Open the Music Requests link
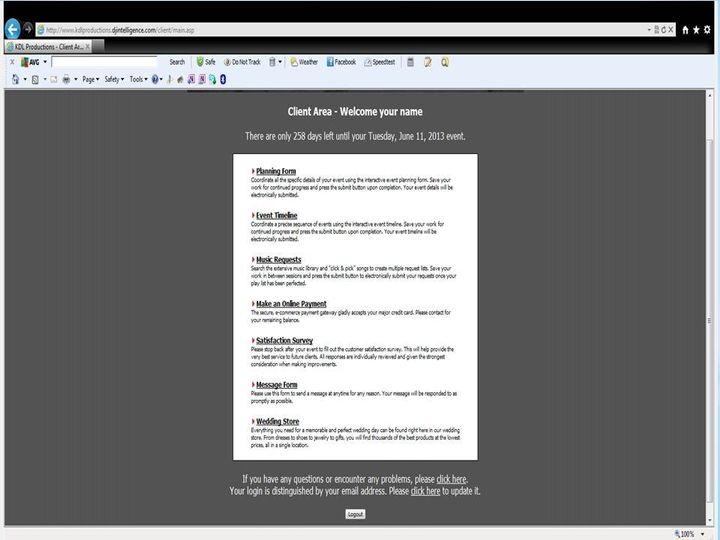The width and height of the screenshot is (720, 540). point(279,259)
